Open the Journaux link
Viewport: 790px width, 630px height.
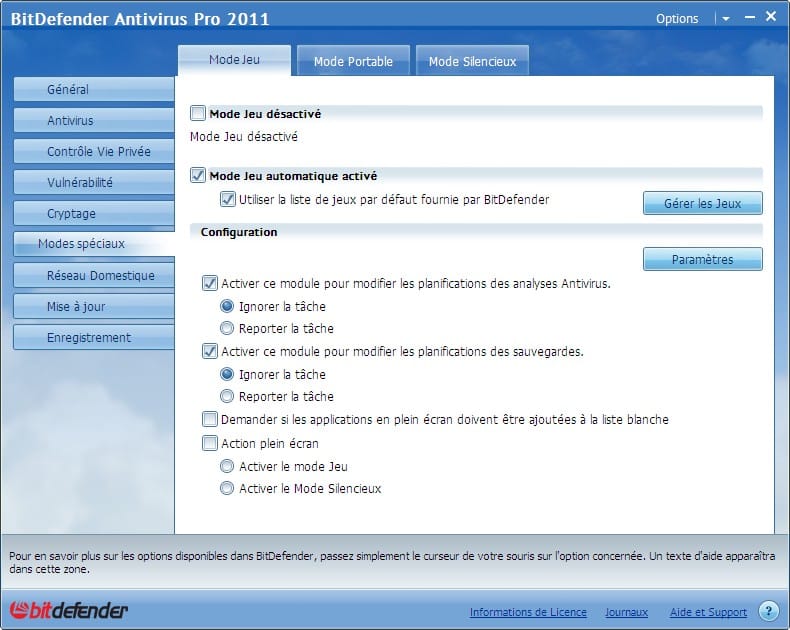[x=626, y=612]
